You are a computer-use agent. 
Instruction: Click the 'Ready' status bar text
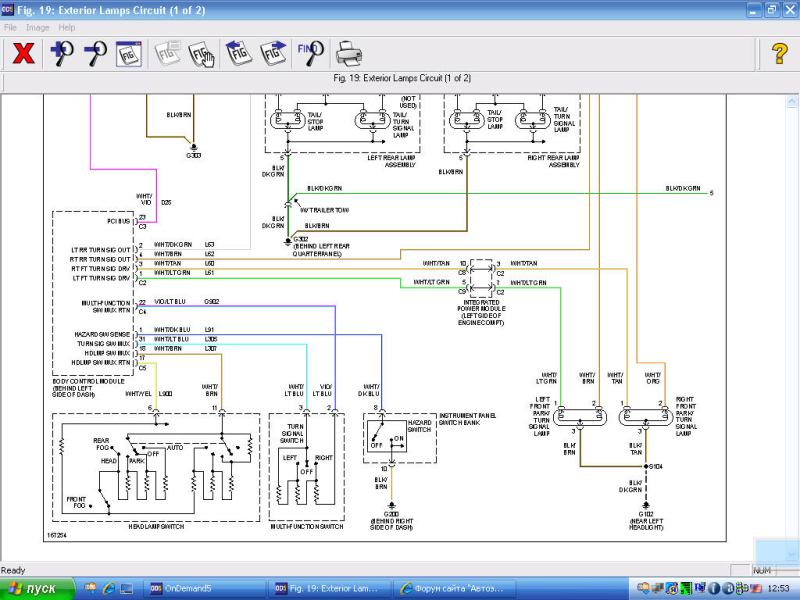pos(13,570)
